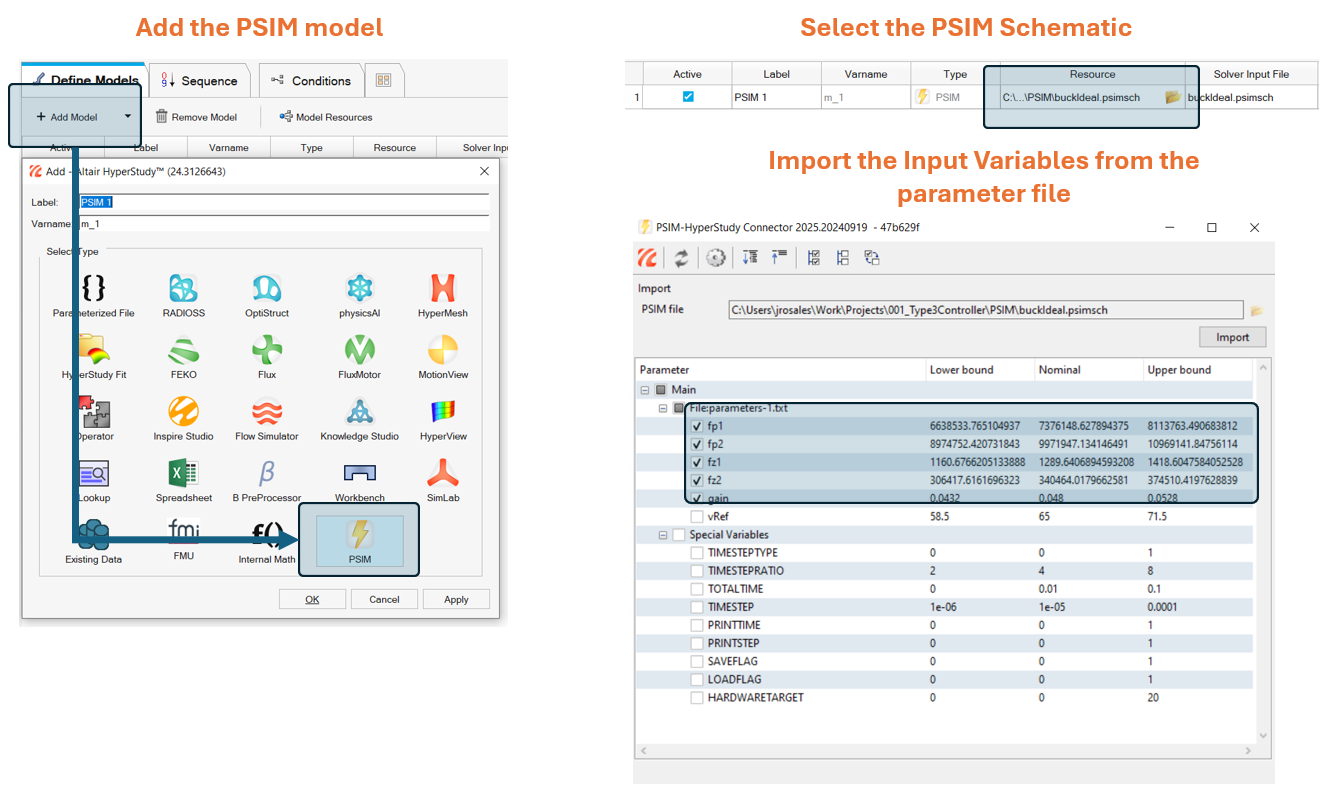Toggle the Active checkbox for PSIM 1
The height and width of the screenshot is (785, 1342).
coord(687,97)
